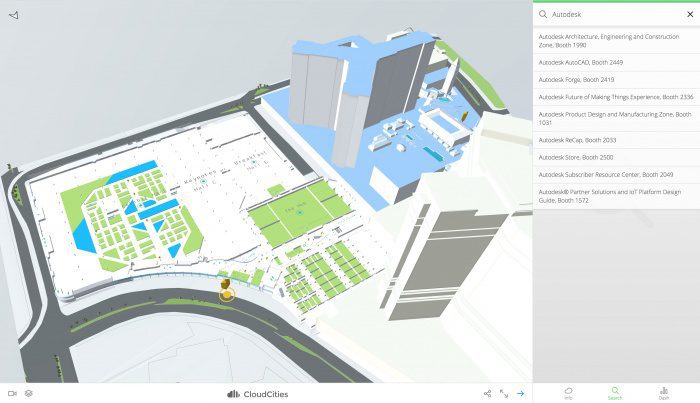The width and height of the screenshot is (700, 403).
Task: Click the camera view icon
Action: [x=12, y=393]
